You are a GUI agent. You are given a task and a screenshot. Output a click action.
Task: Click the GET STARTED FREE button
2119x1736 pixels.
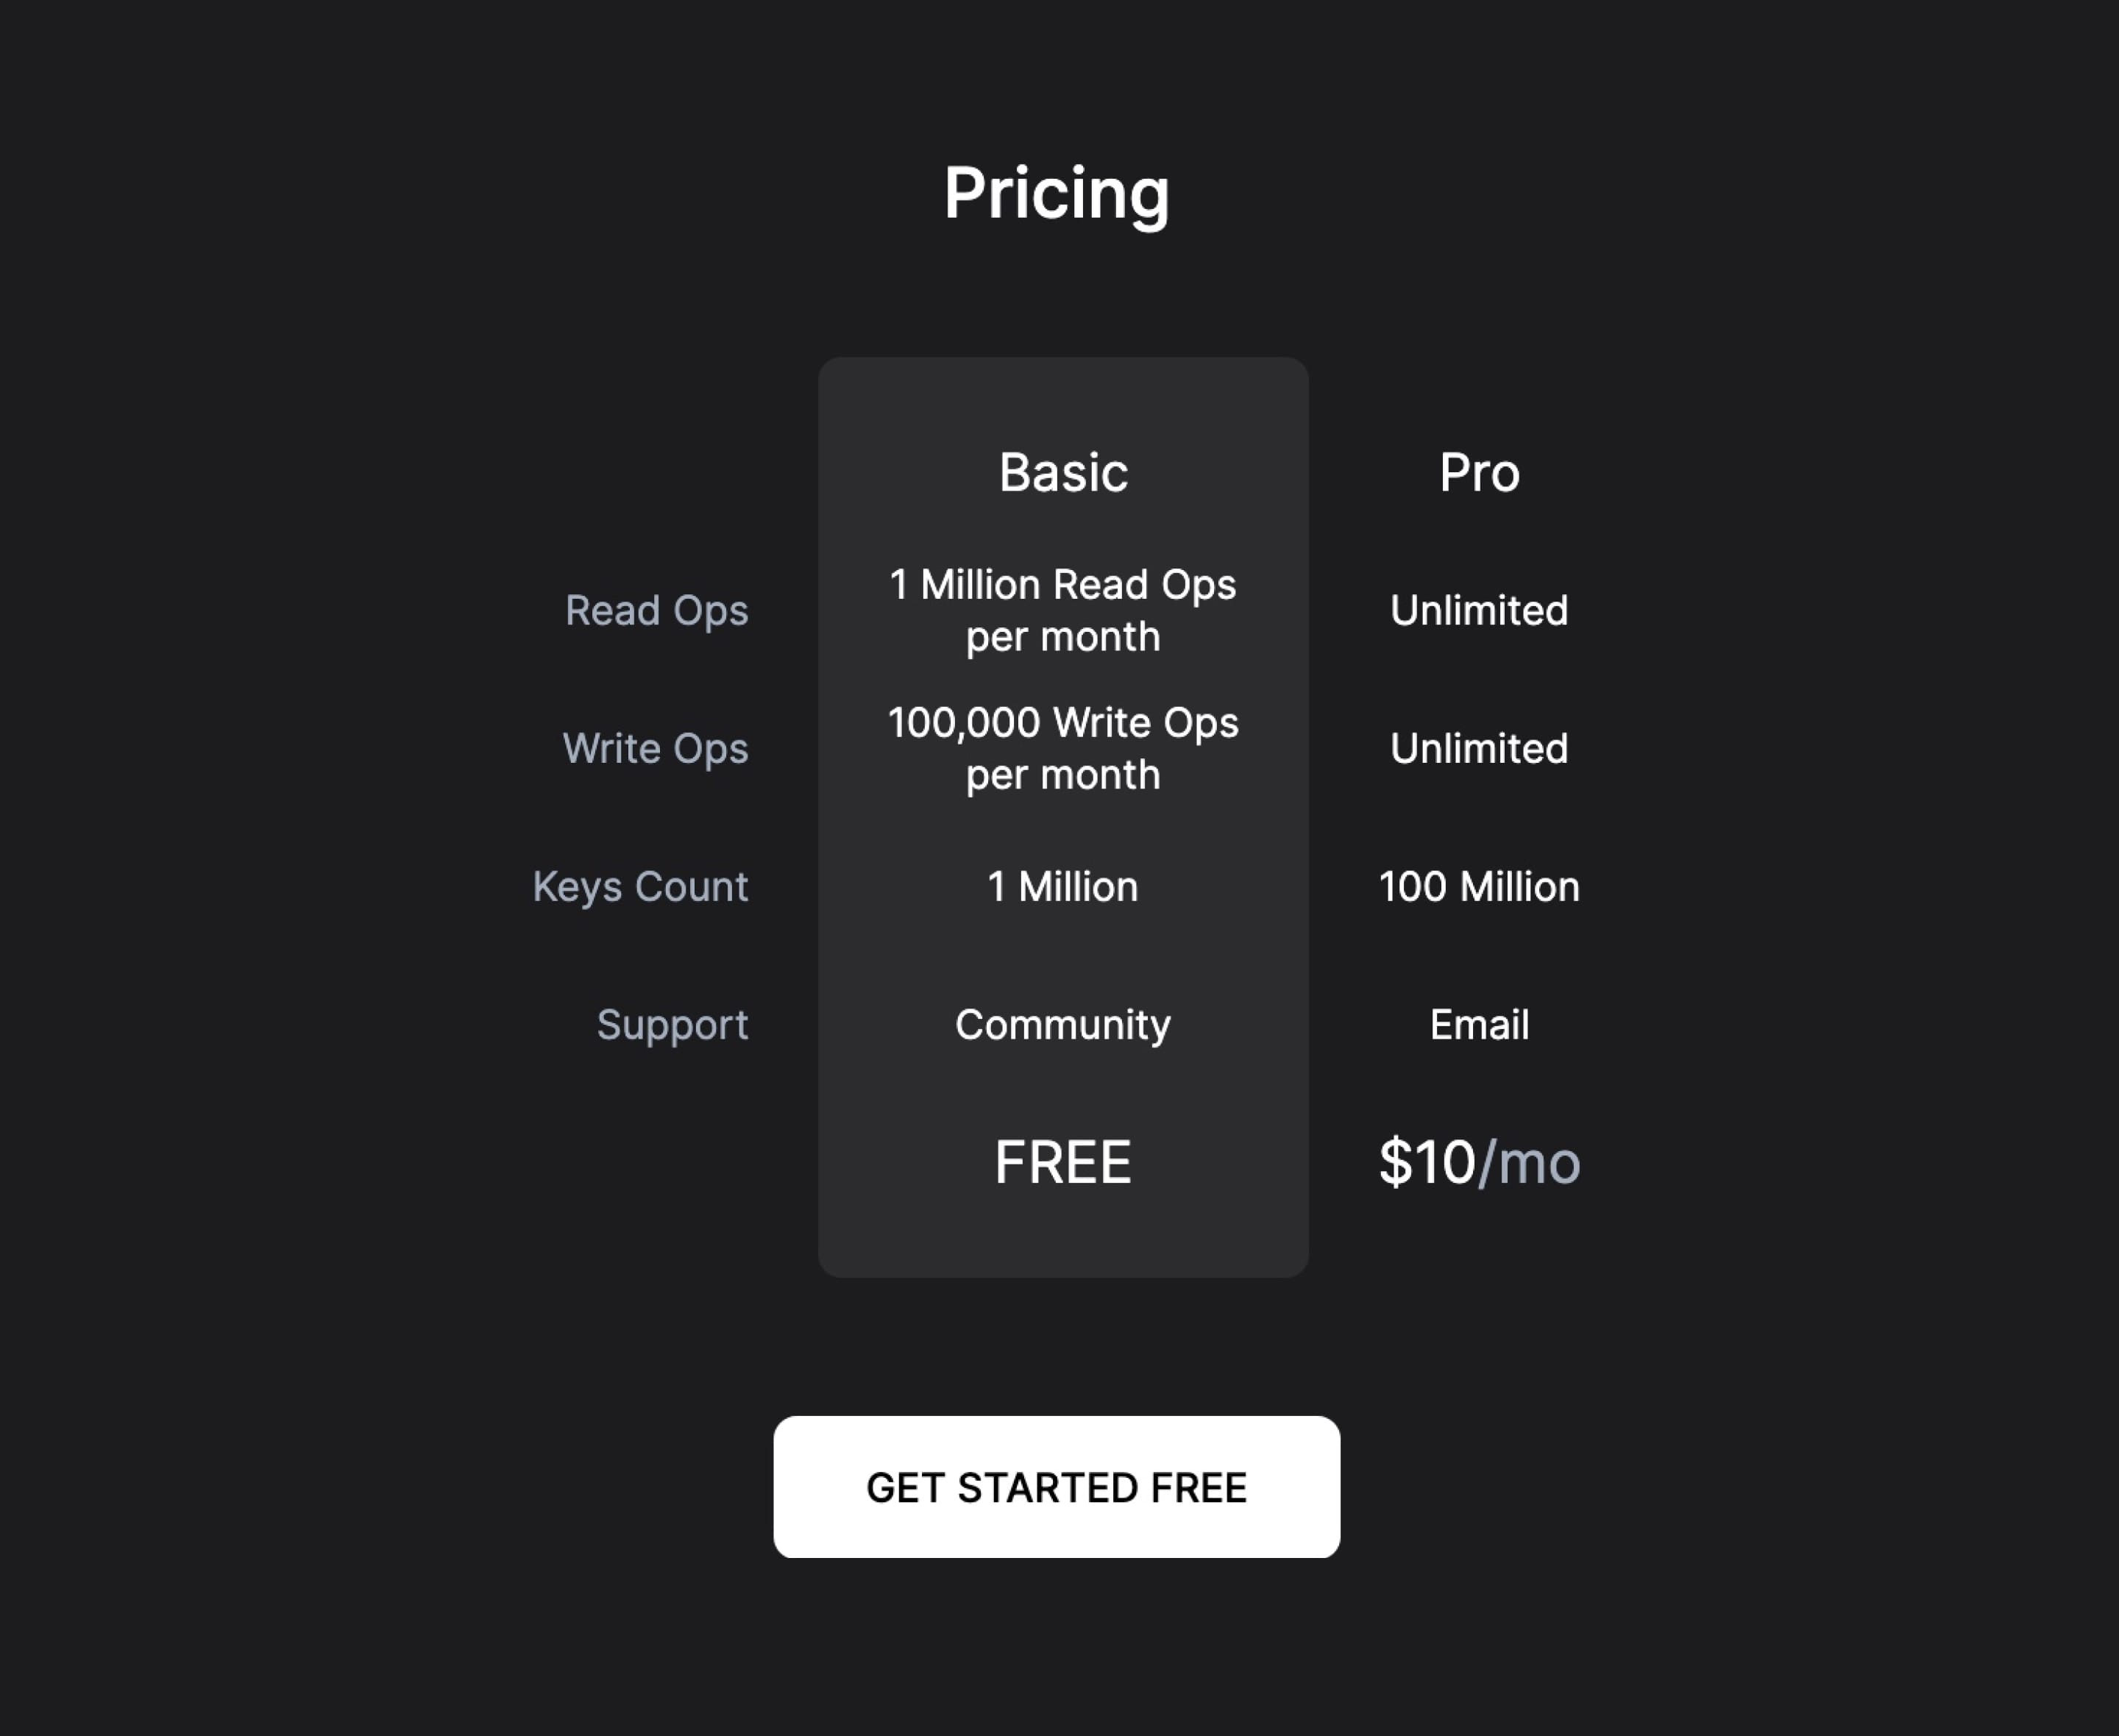pos(1056,1486)
